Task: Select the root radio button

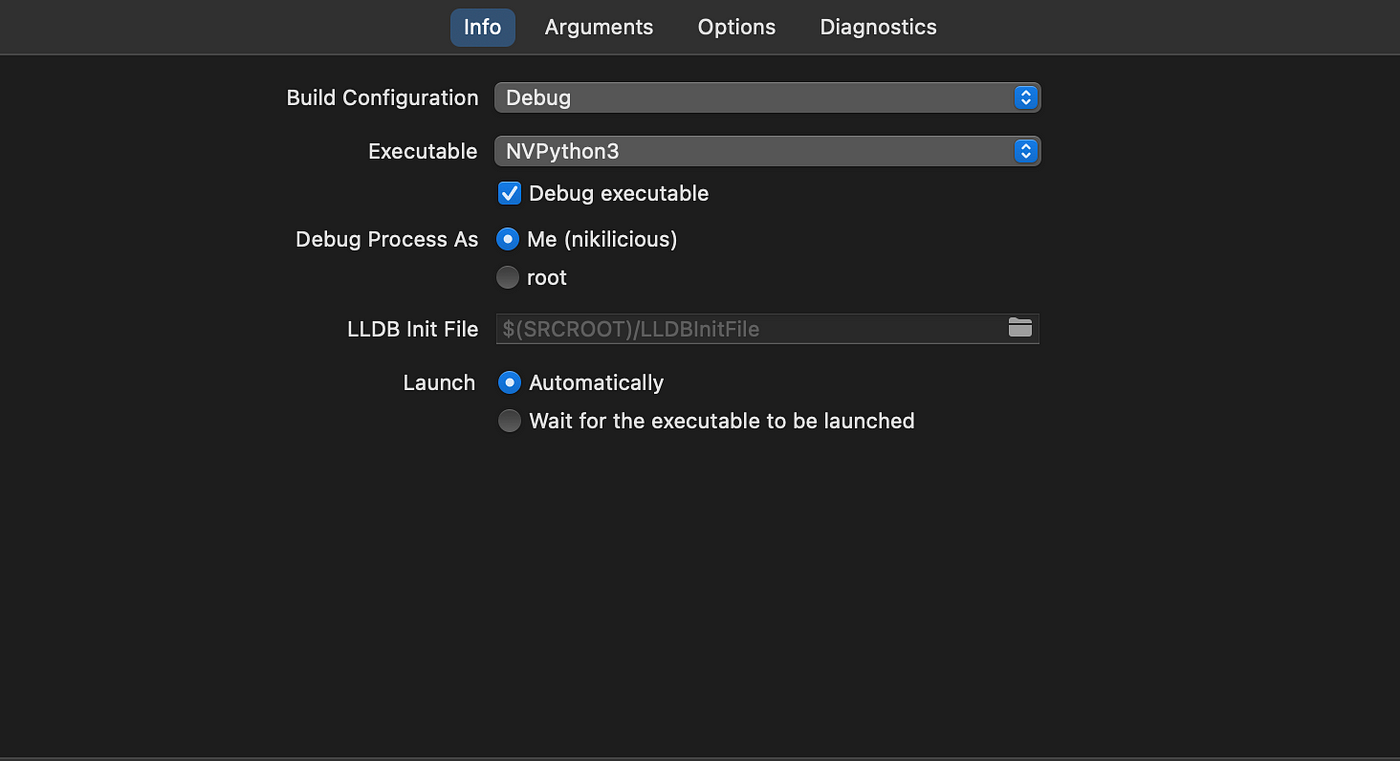Action: click(508, 277)
